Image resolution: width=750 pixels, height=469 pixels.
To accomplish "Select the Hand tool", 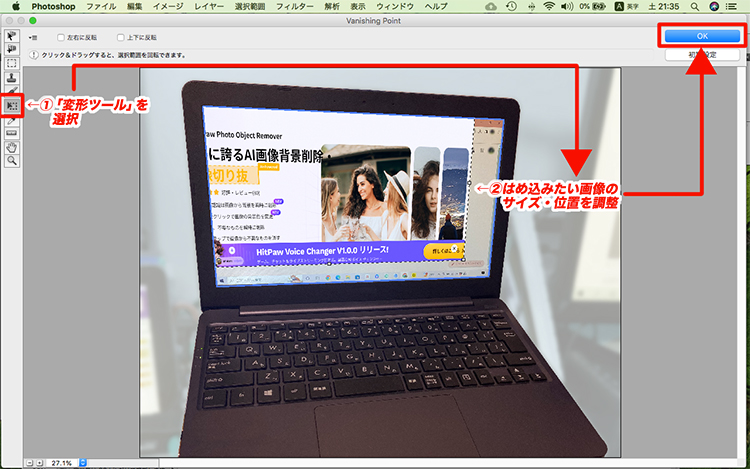I will [x=11, y=147].
